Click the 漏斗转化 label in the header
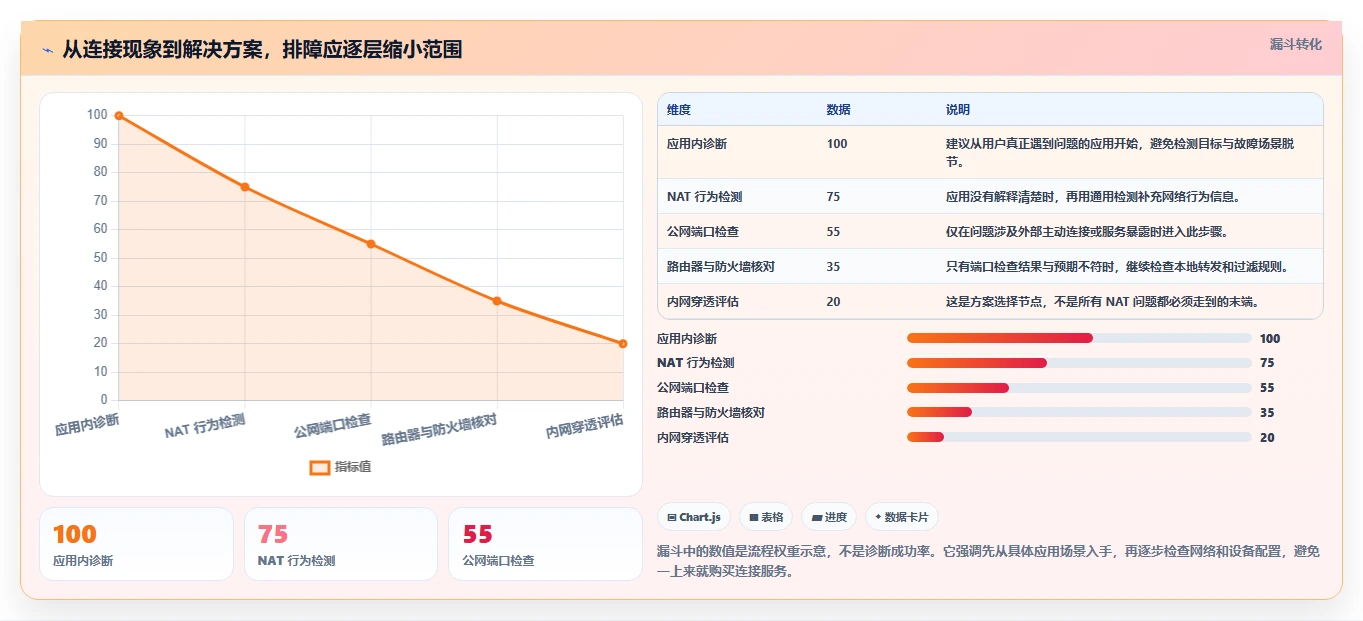This screenshot has height=621, width=1363. coord(1295,44)
